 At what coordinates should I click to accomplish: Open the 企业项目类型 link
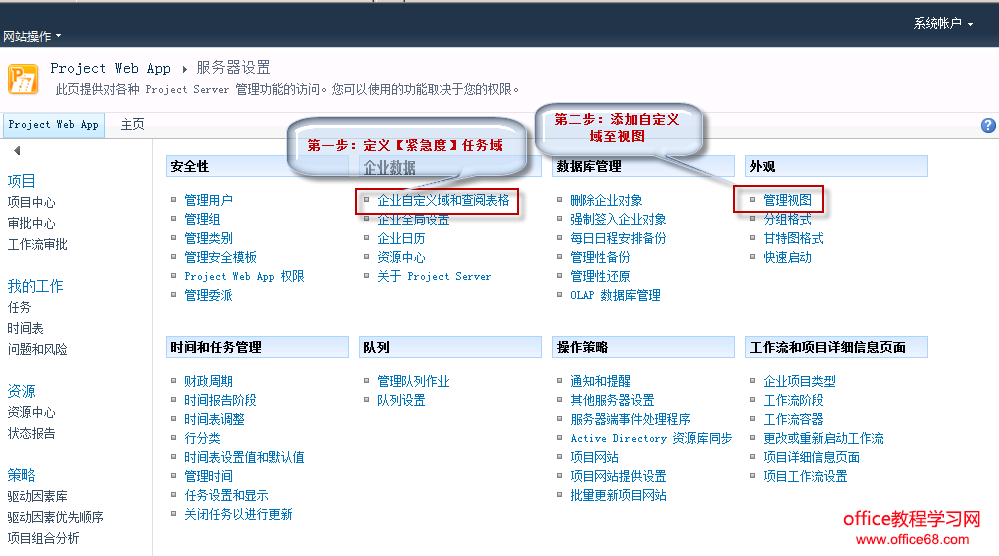click(x=800, y=381)
